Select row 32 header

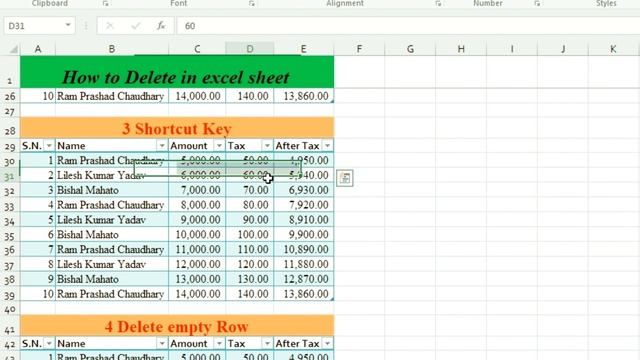pyautogui.click(x=10, y=191)
